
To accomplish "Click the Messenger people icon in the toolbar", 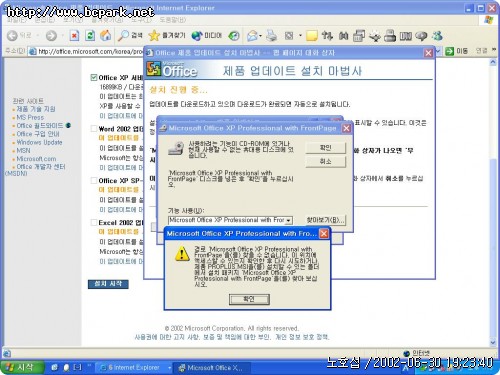I will 437,36.
